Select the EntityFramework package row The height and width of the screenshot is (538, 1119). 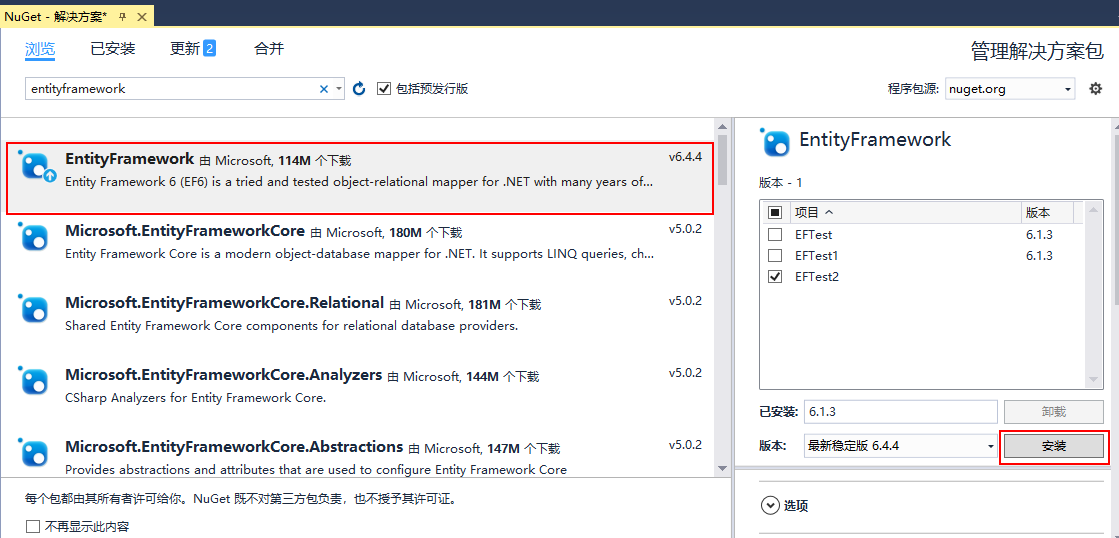pyautogui.click(x=360, y=178)
